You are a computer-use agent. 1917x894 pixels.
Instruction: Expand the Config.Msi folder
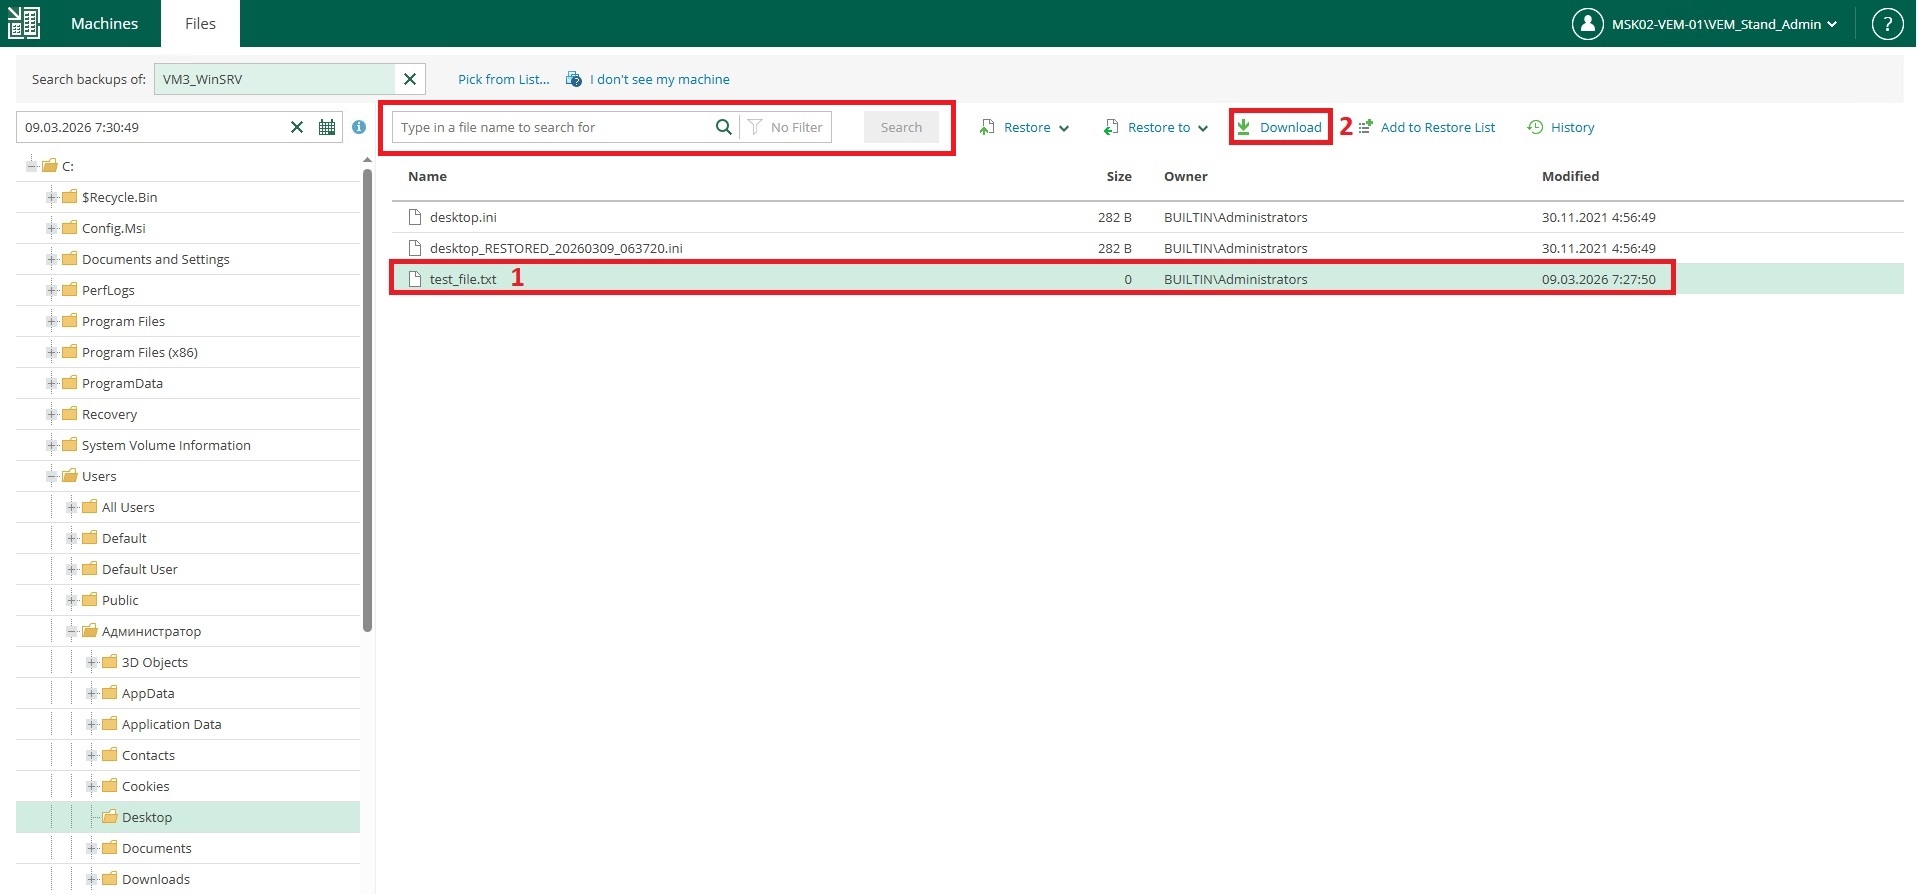tap(51, 228)
